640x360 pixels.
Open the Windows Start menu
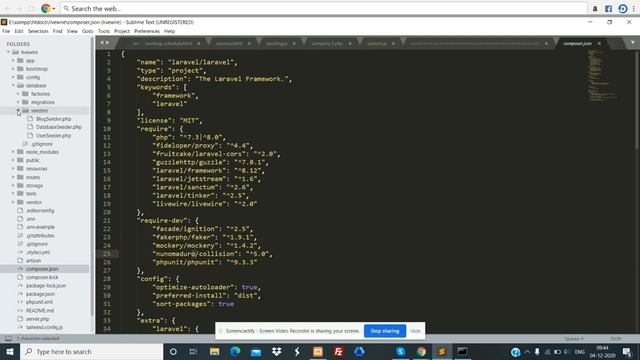tap(10, 351)
